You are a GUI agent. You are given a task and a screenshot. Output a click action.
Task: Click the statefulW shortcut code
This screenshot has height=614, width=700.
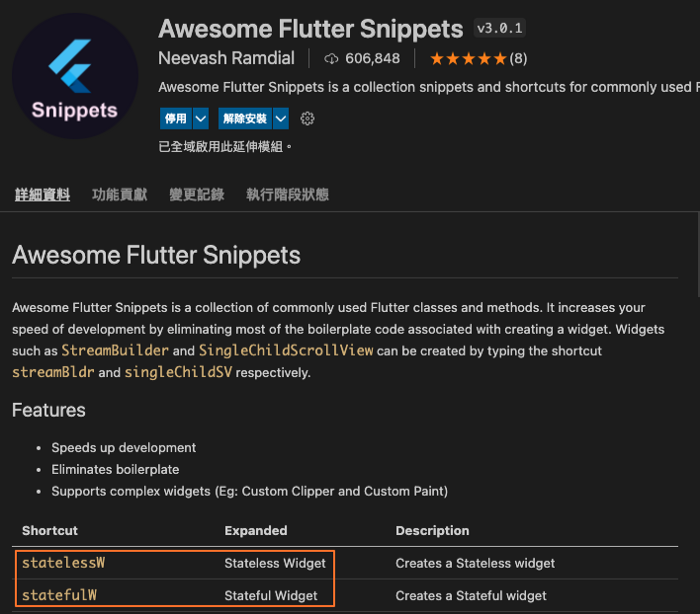coord(59,595)
